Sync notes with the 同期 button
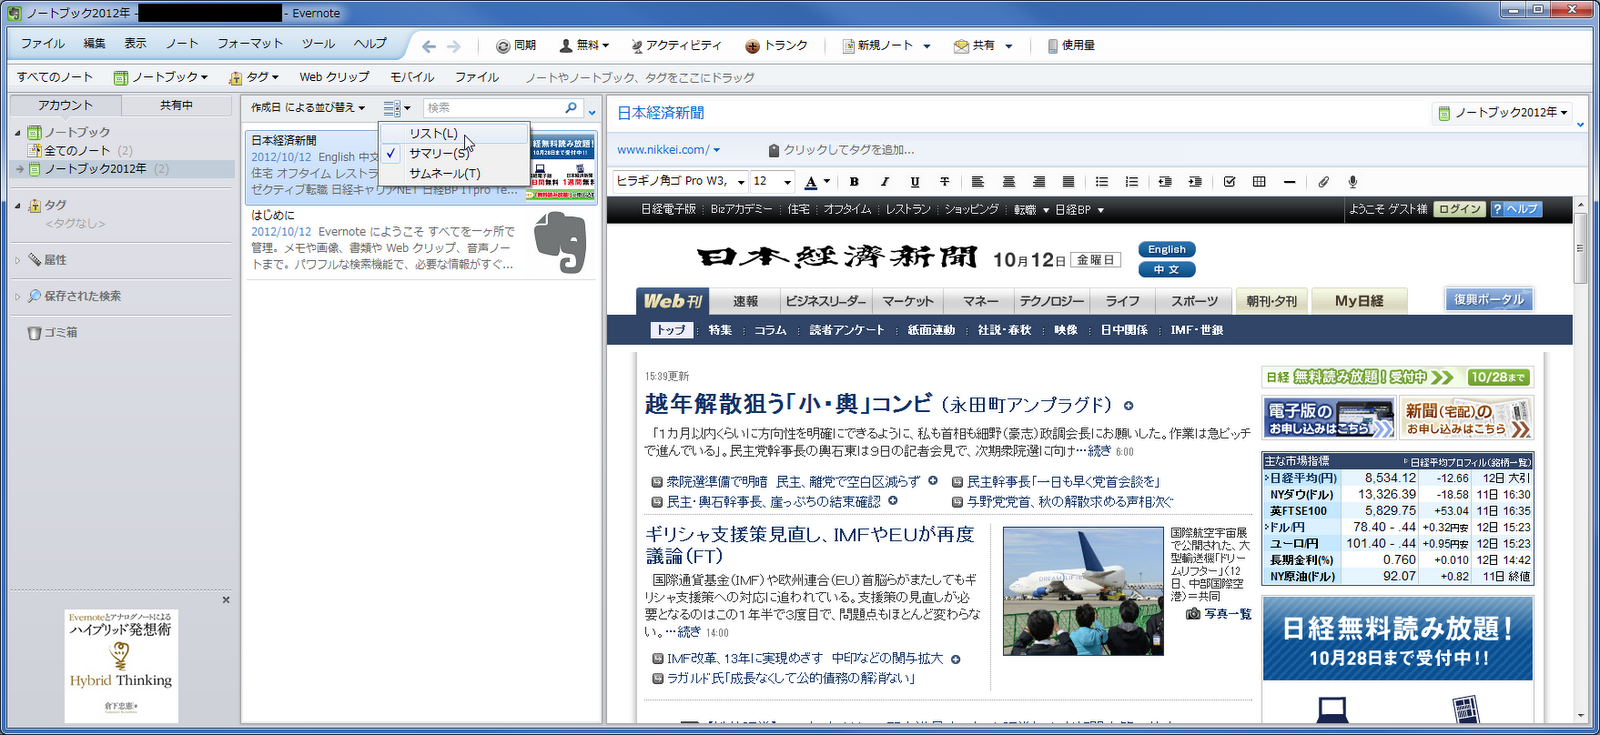The image size is (1600, 735). (x=516, y=46)
